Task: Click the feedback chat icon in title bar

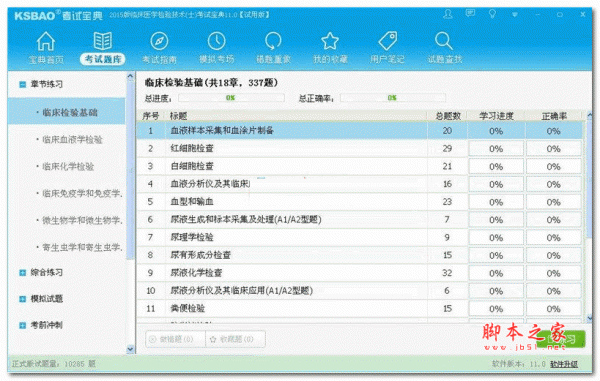Action: click(x=470, y=14)
